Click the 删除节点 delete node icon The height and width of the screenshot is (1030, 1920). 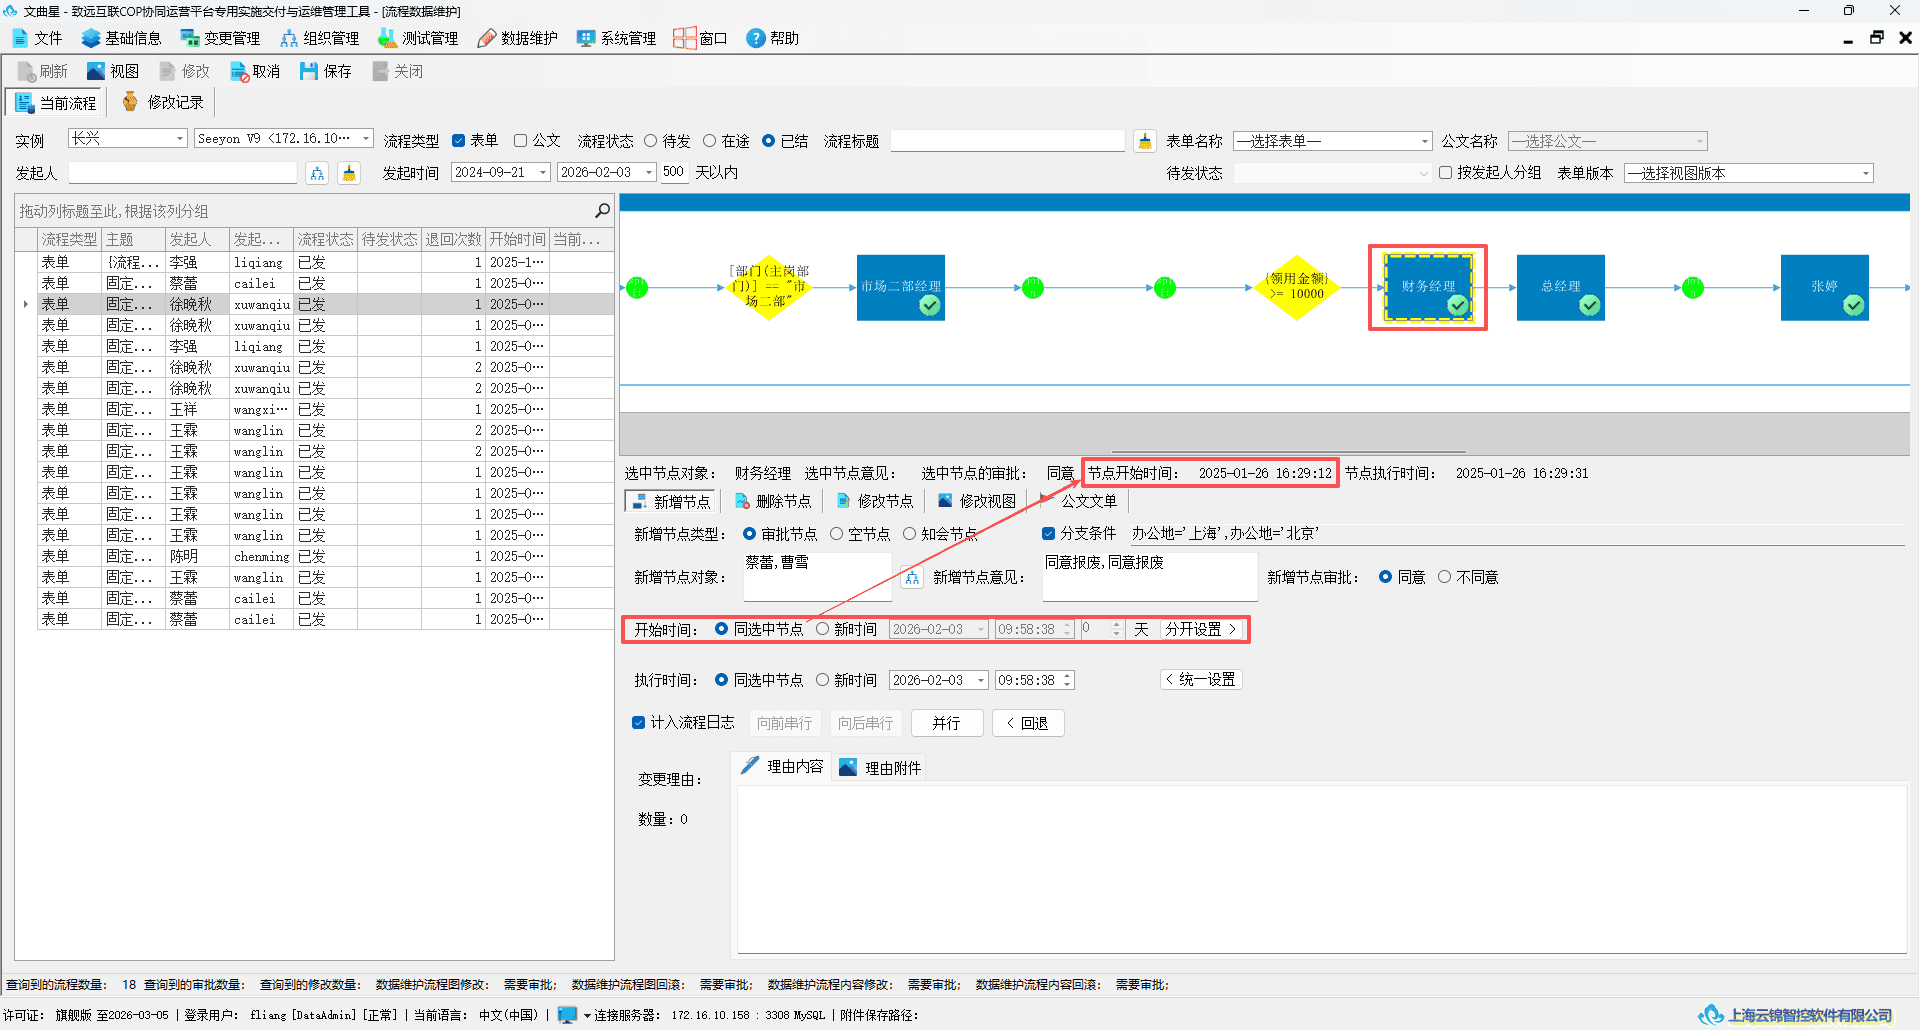[x=742, y=501]
